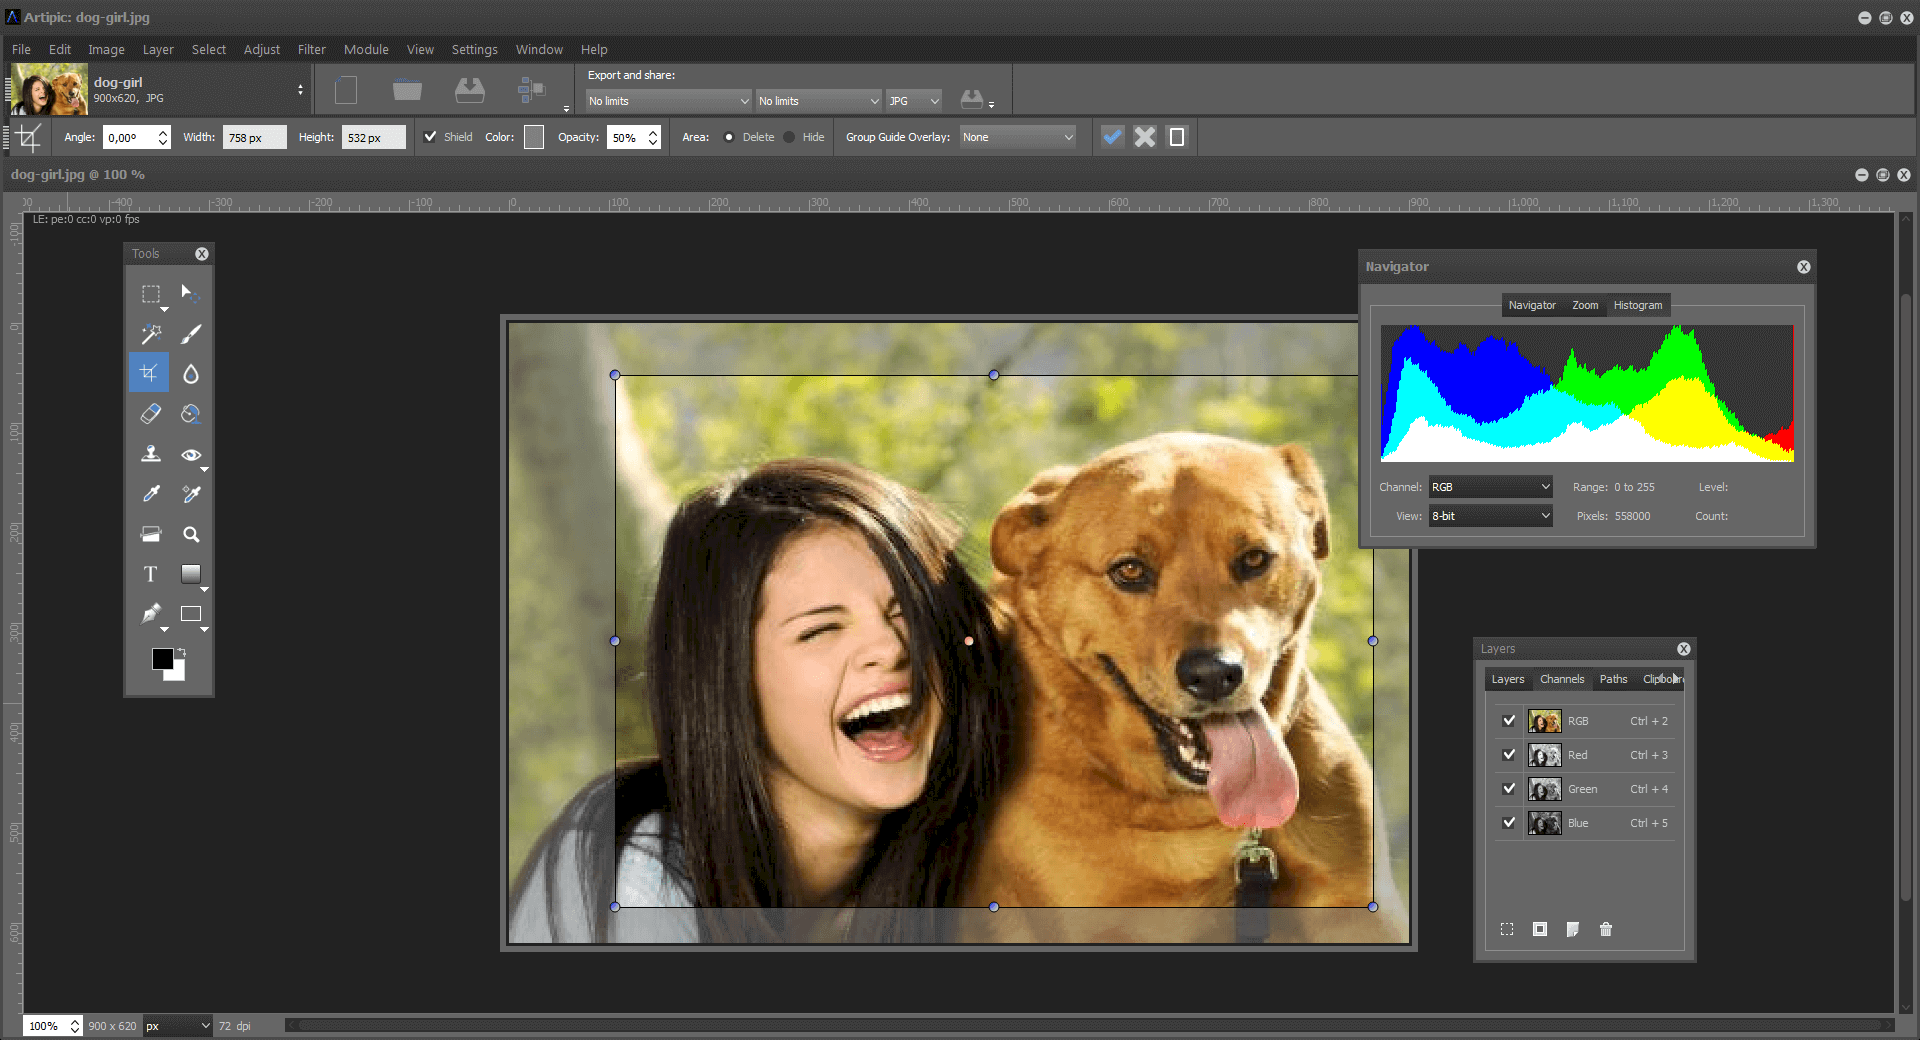Open the Group Guide Overlay dropdown
Screen dimensions: 1920x1040
pos(1017,137)
